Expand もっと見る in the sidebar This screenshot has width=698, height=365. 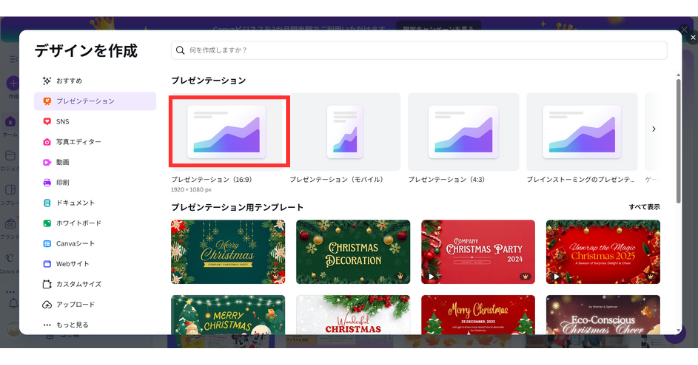(x=95, y=325)
